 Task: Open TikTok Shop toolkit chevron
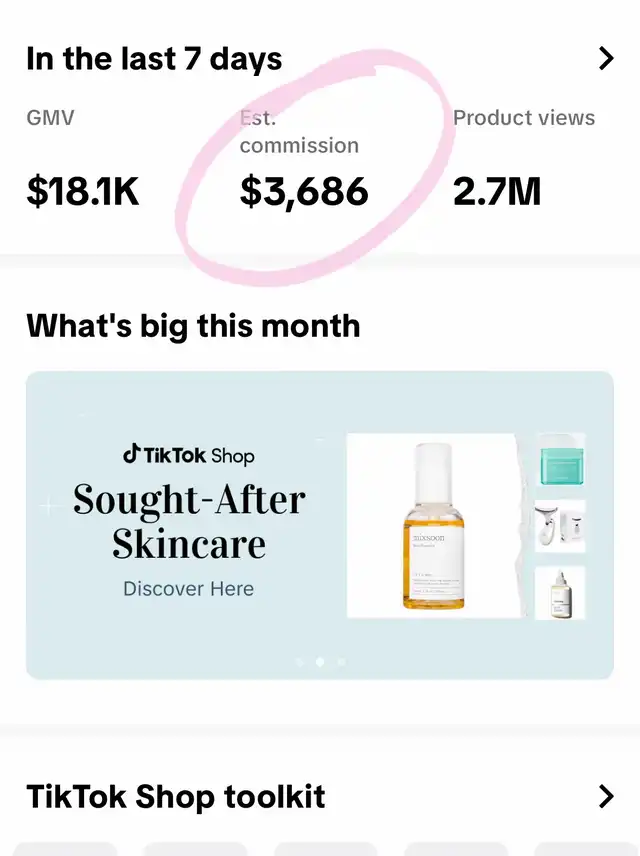point(606,796)
